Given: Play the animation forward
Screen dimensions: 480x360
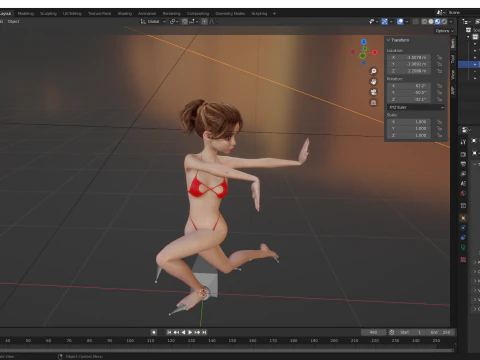Looking at the screenshot, I should [x=190, y=332].
